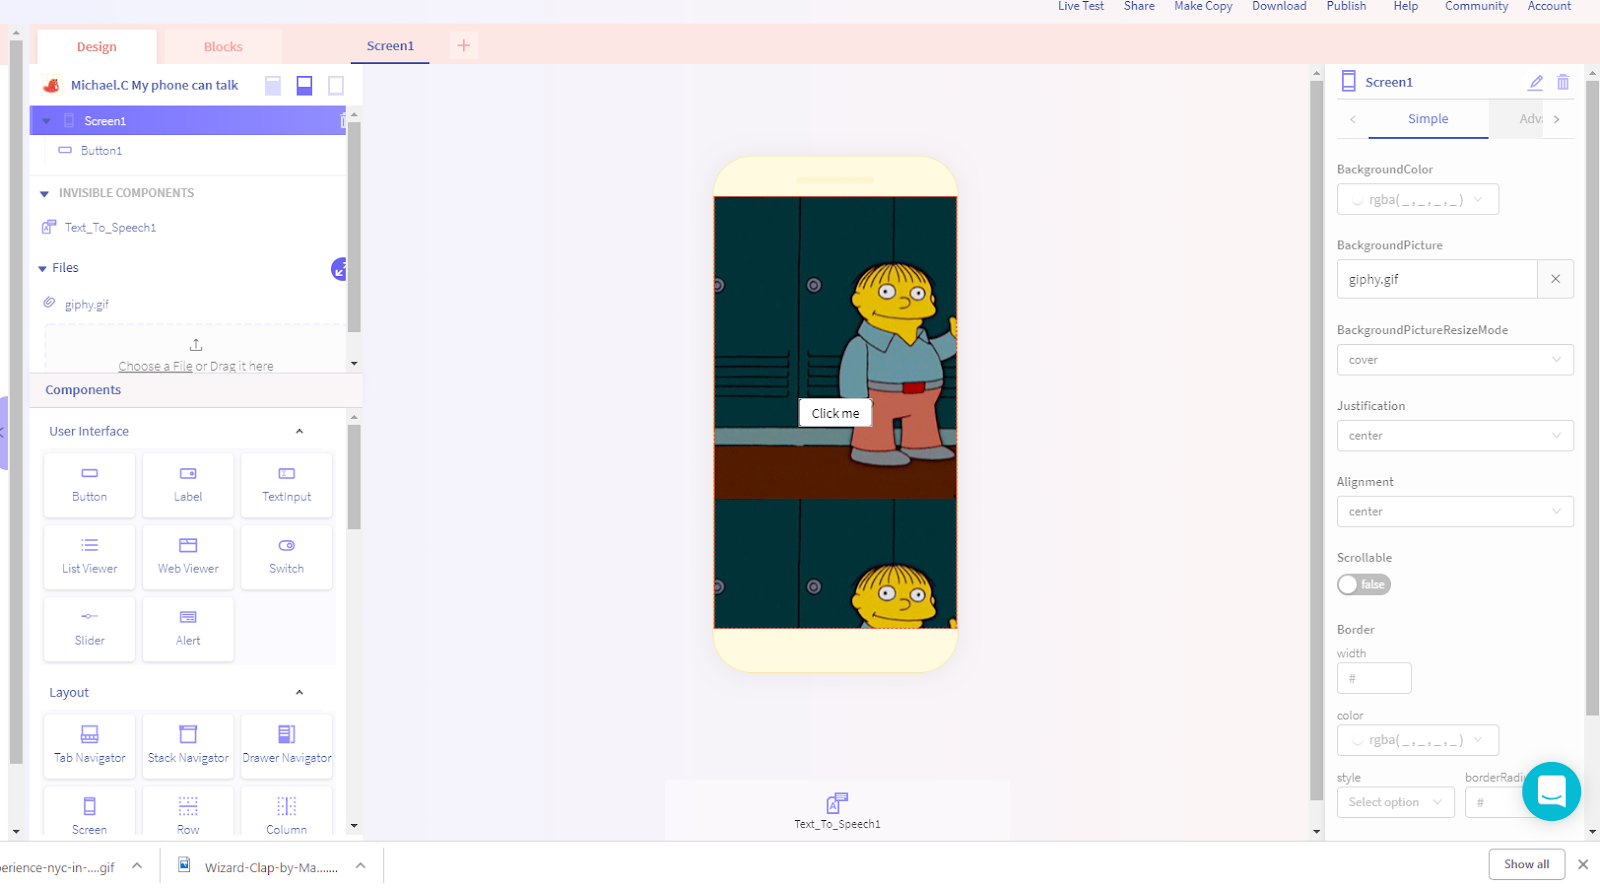
Task: Close the downloads bar
Action: click(1583, 864)
